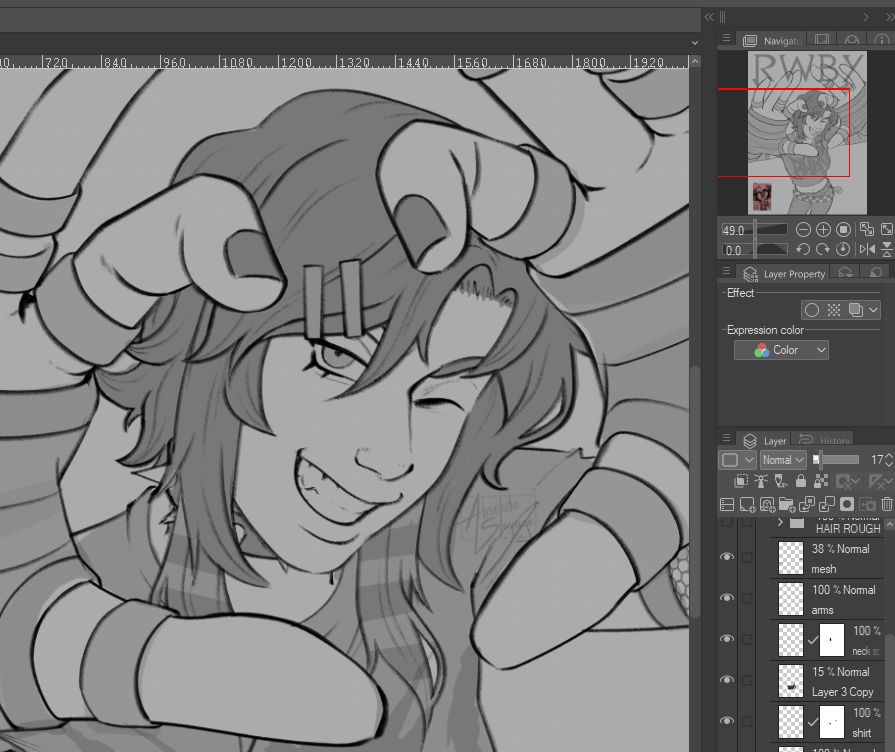
Task: Adjust the Navigator rotation slider at 0.0
Action: pyautogui.click(x=753, y=250)
